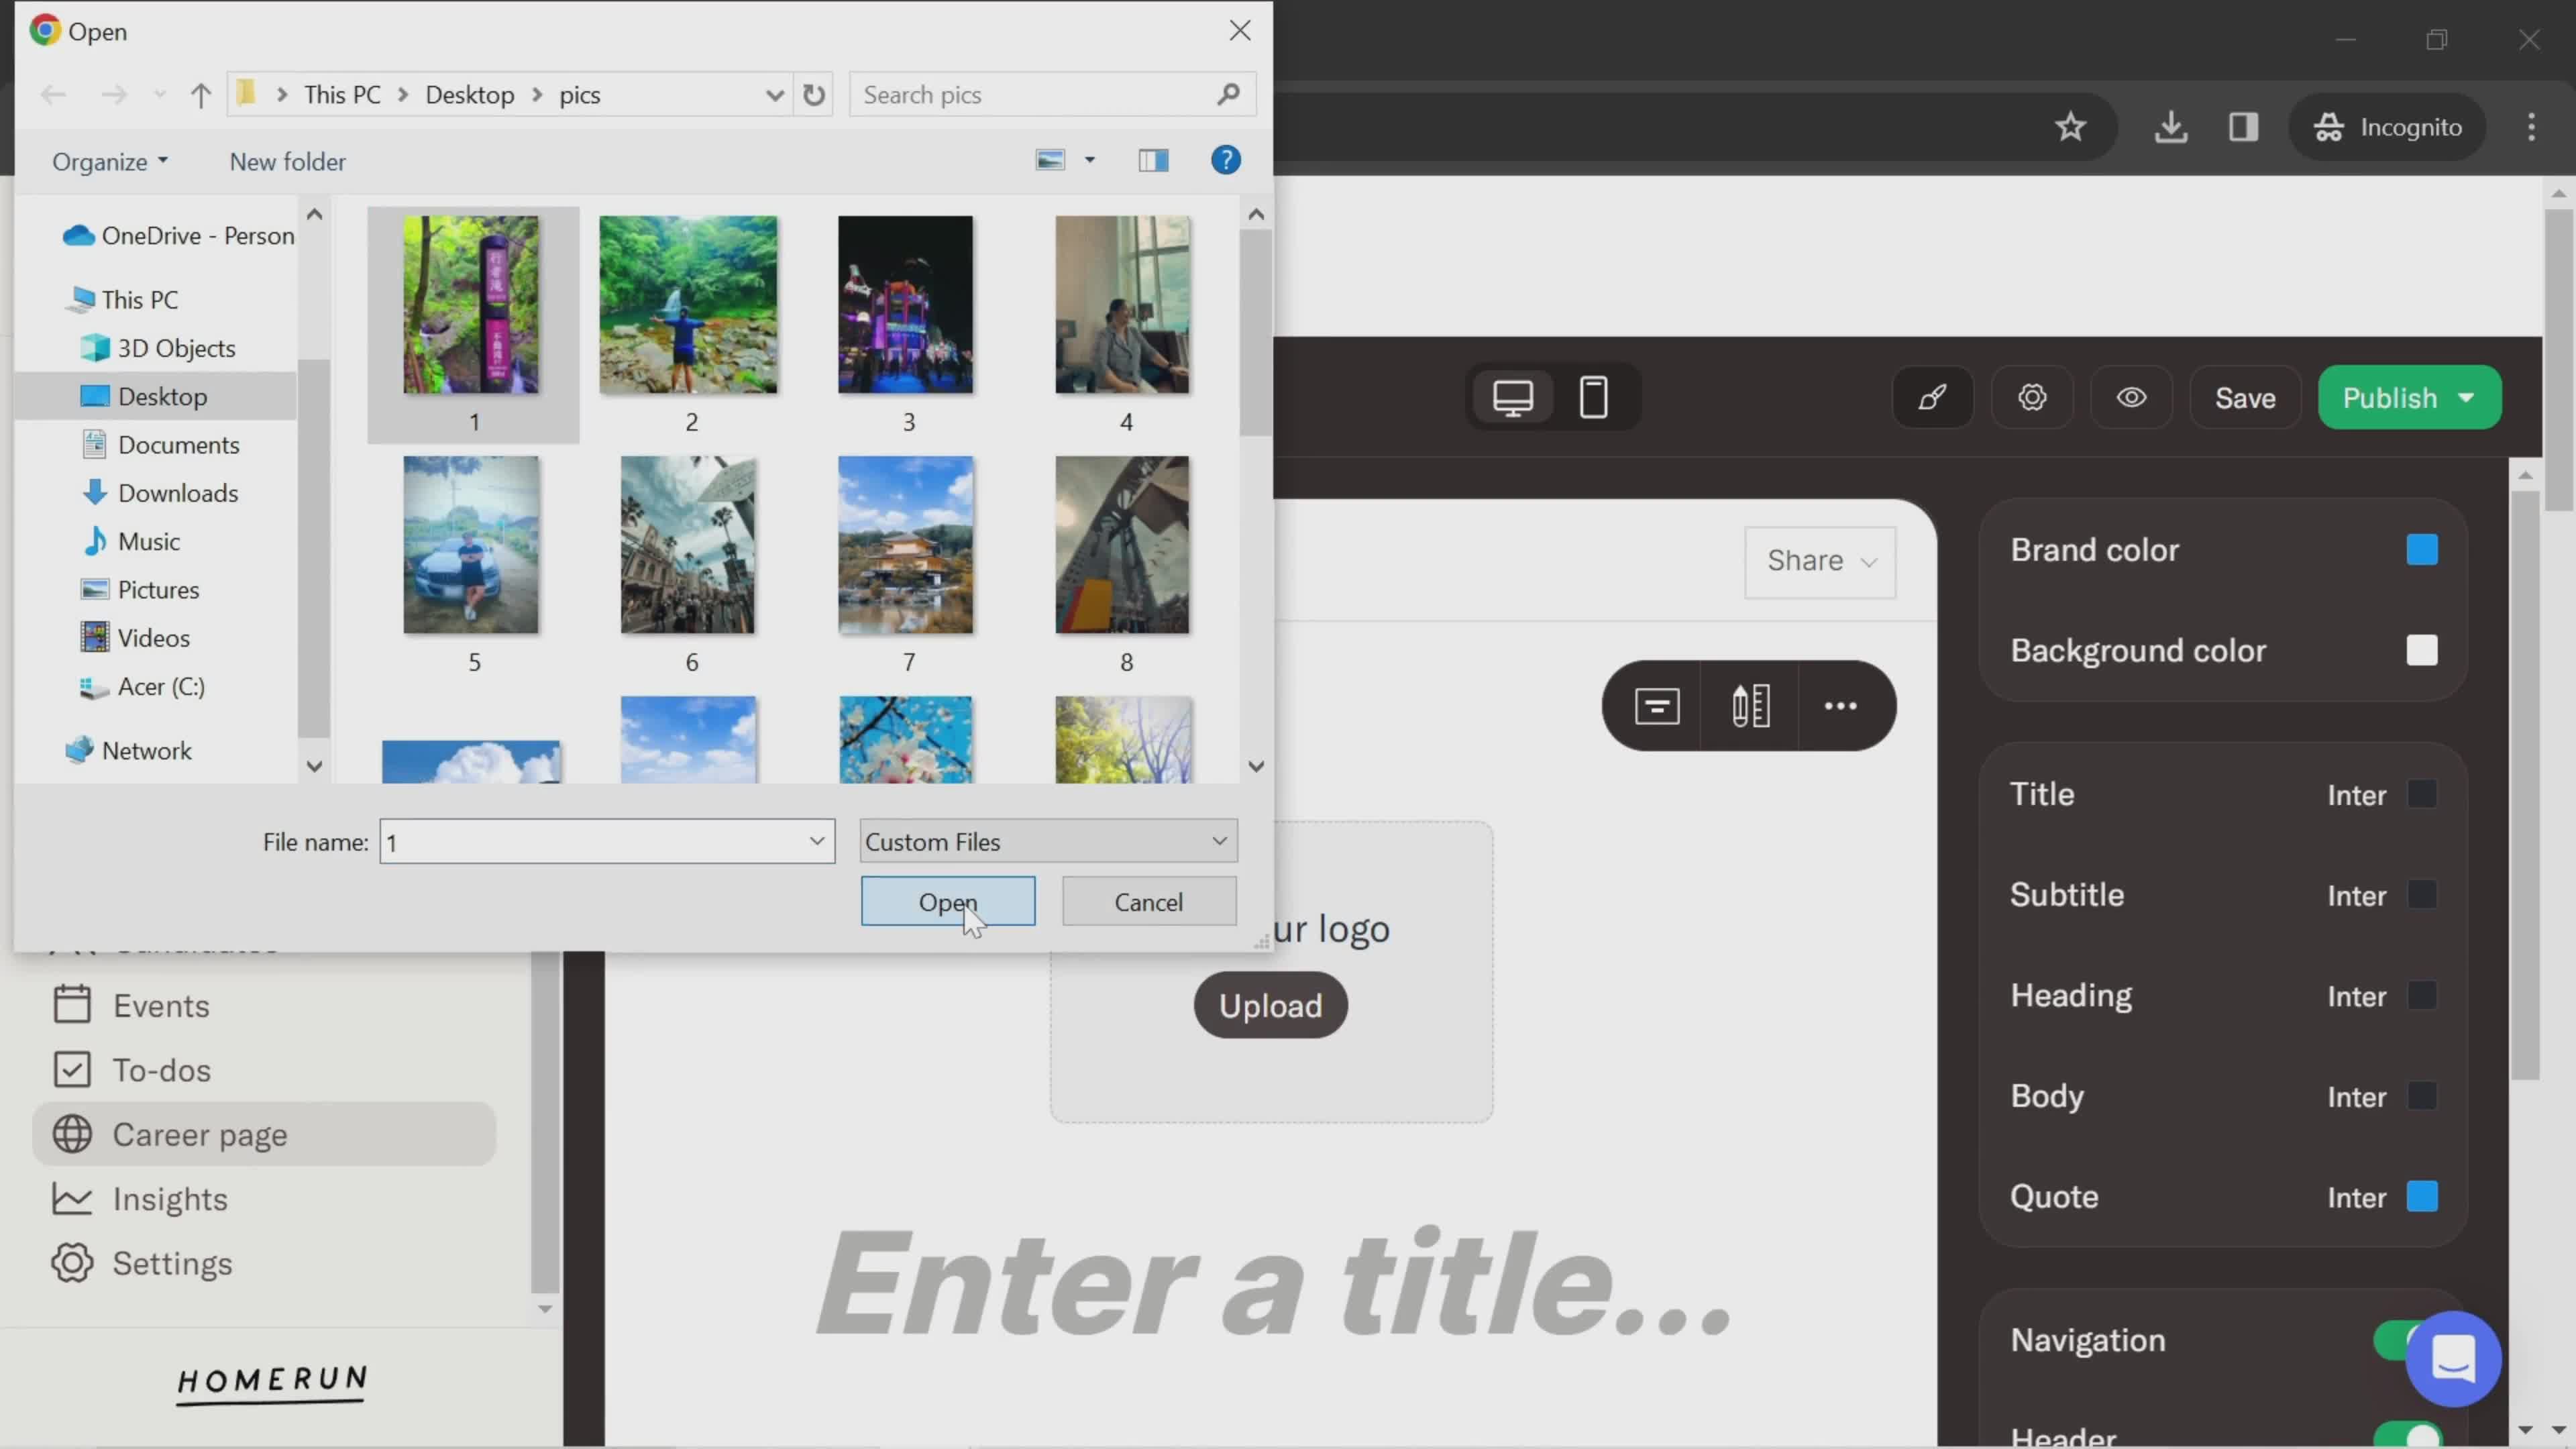The height and width of the screenshot is (1449, 2576).
Task: Pick the Background color swatch
Action: click(2421, 651)
